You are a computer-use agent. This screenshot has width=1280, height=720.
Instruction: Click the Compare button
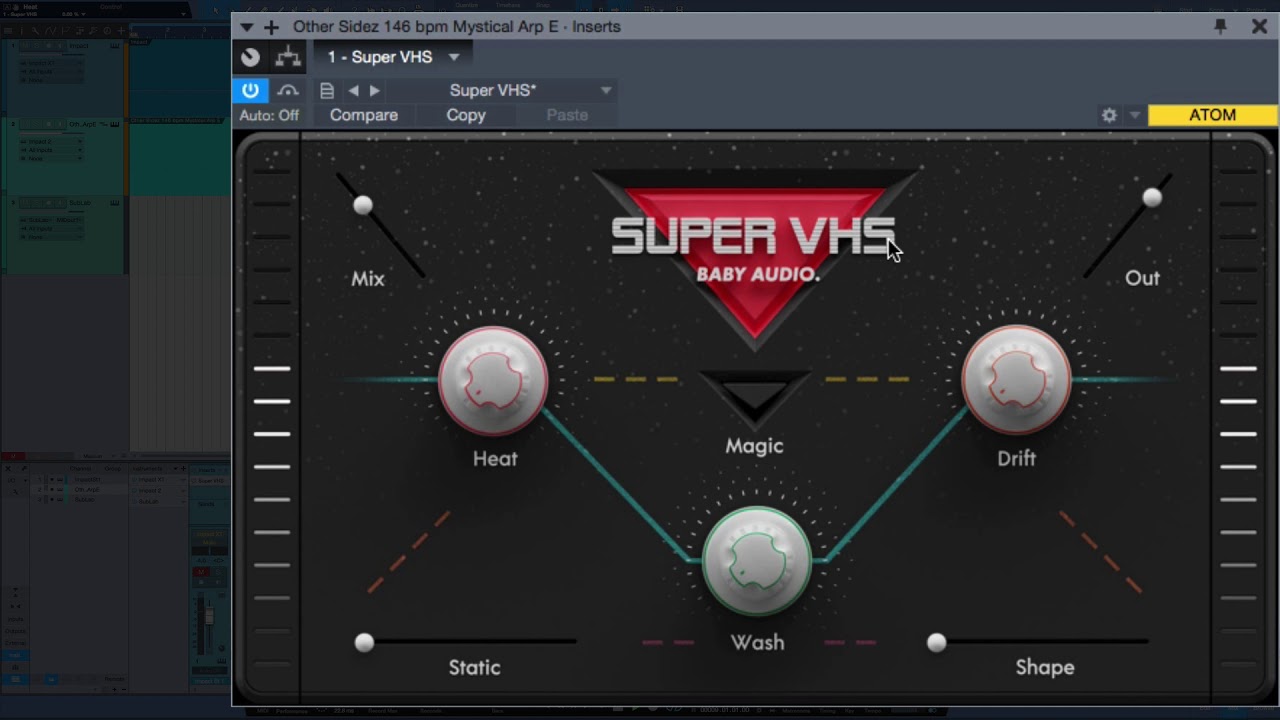click(364, 115)
